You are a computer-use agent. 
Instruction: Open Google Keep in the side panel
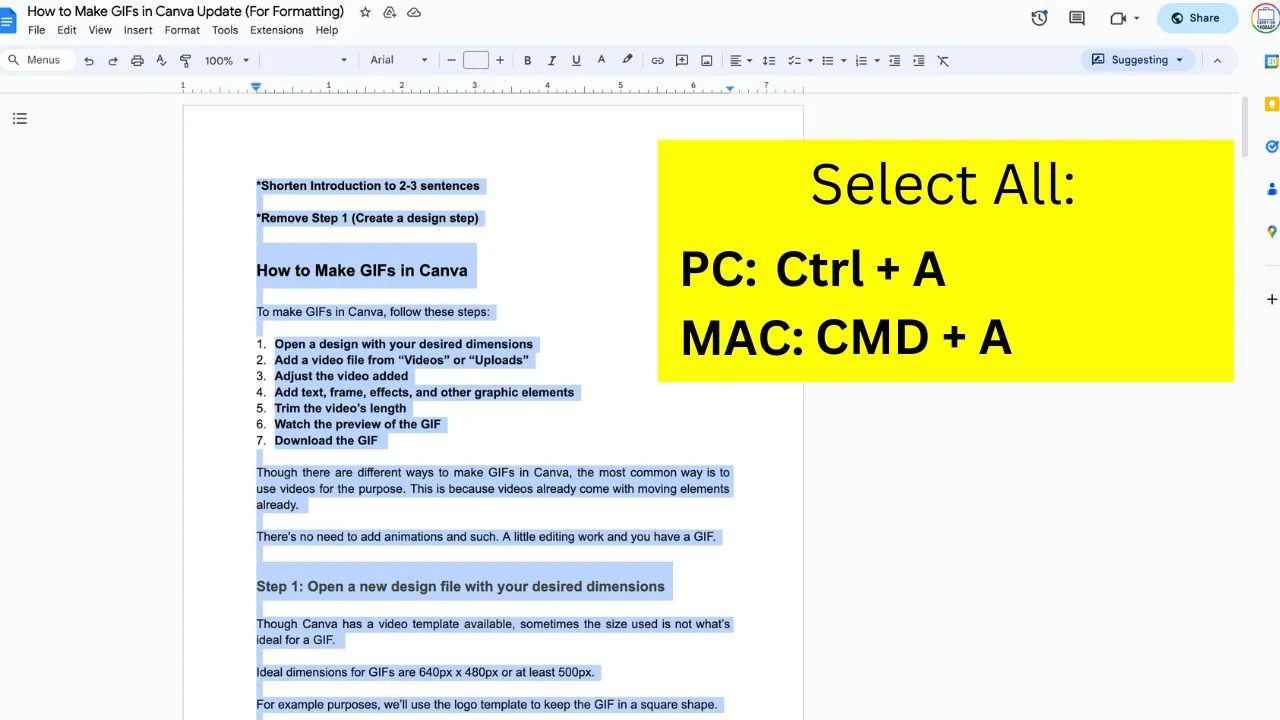1271,104
